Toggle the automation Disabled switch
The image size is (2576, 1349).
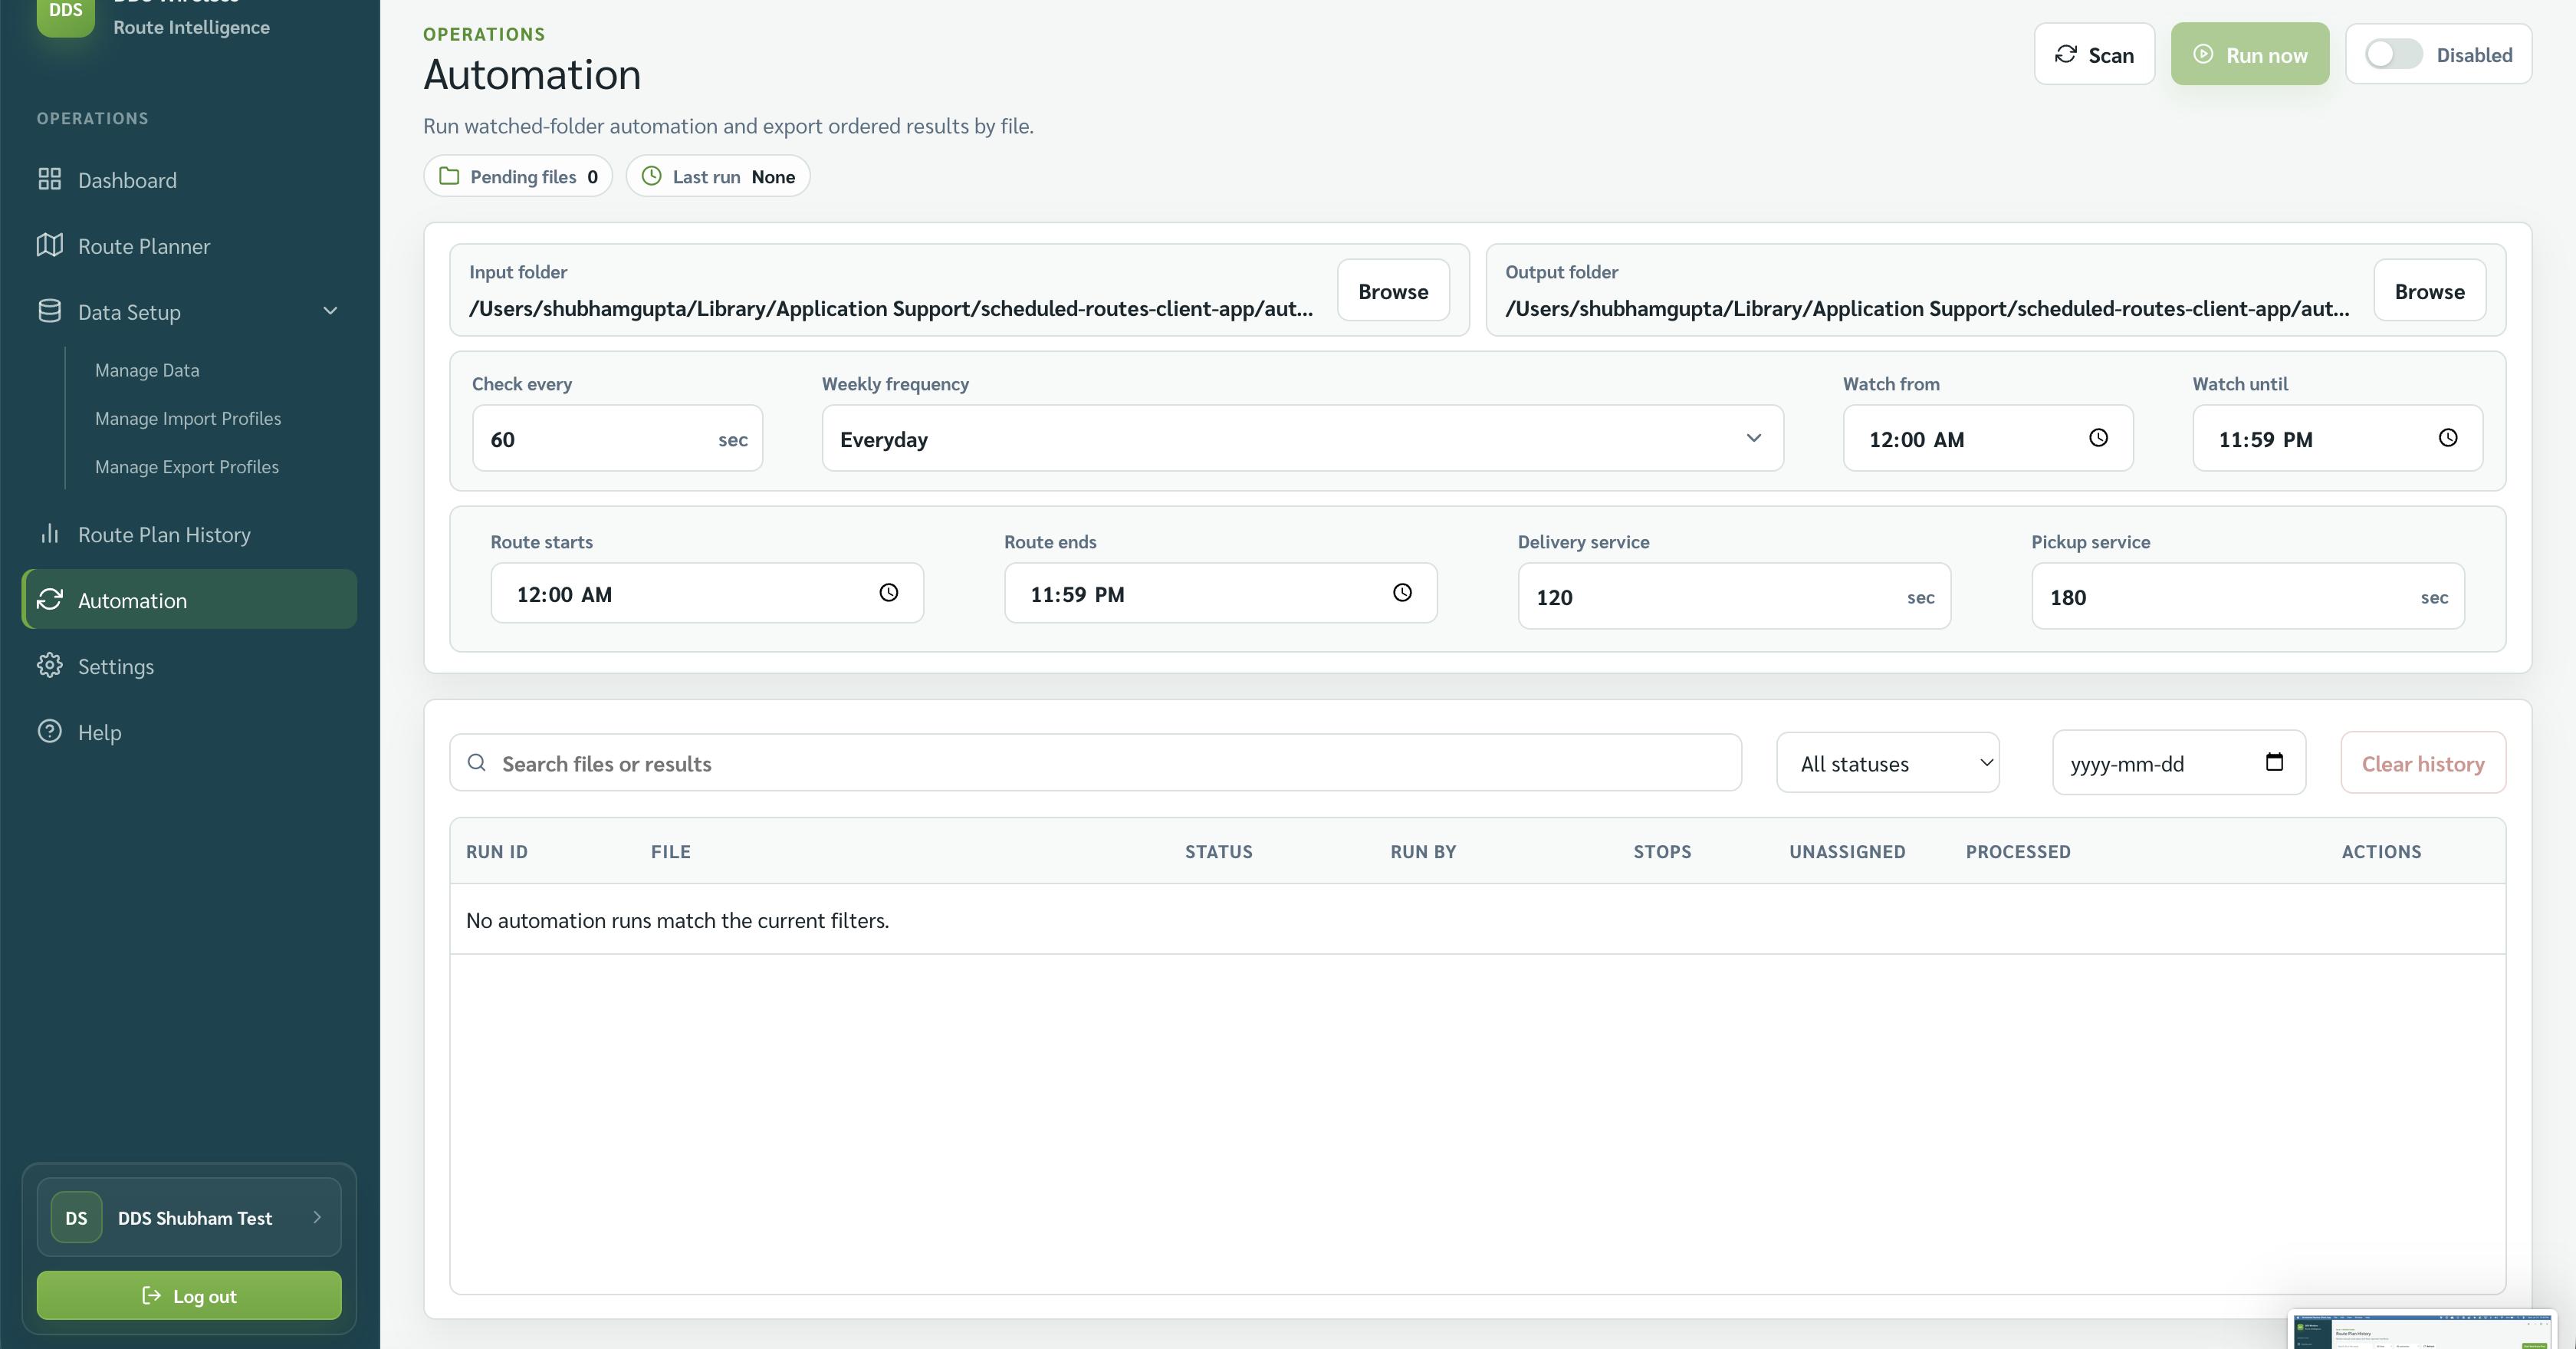point(2393,54)
